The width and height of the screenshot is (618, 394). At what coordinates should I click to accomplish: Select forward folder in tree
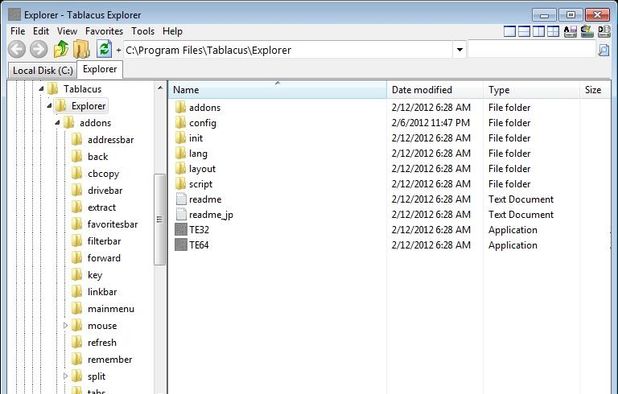click(x=104, y=258)
